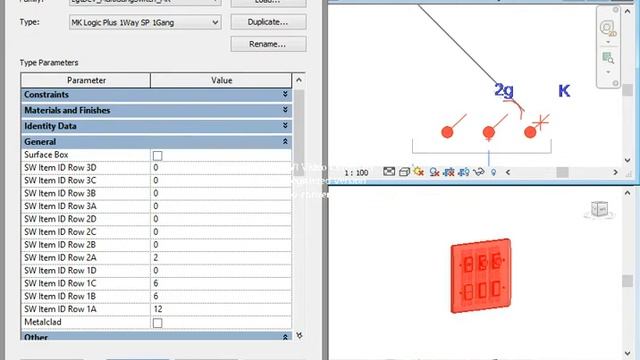Click the plan view horizontal scroll right arrow

click(616, 172)
